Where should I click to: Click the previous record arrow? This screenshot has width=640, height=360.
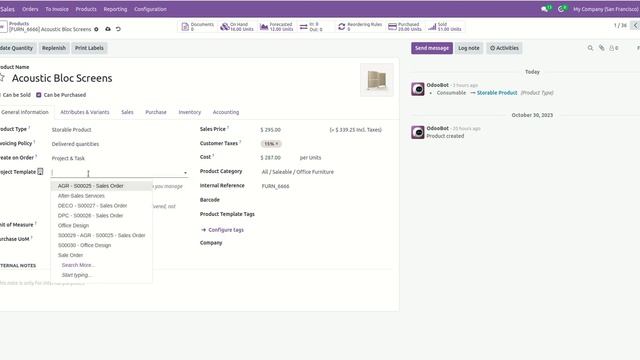(635, 25)
